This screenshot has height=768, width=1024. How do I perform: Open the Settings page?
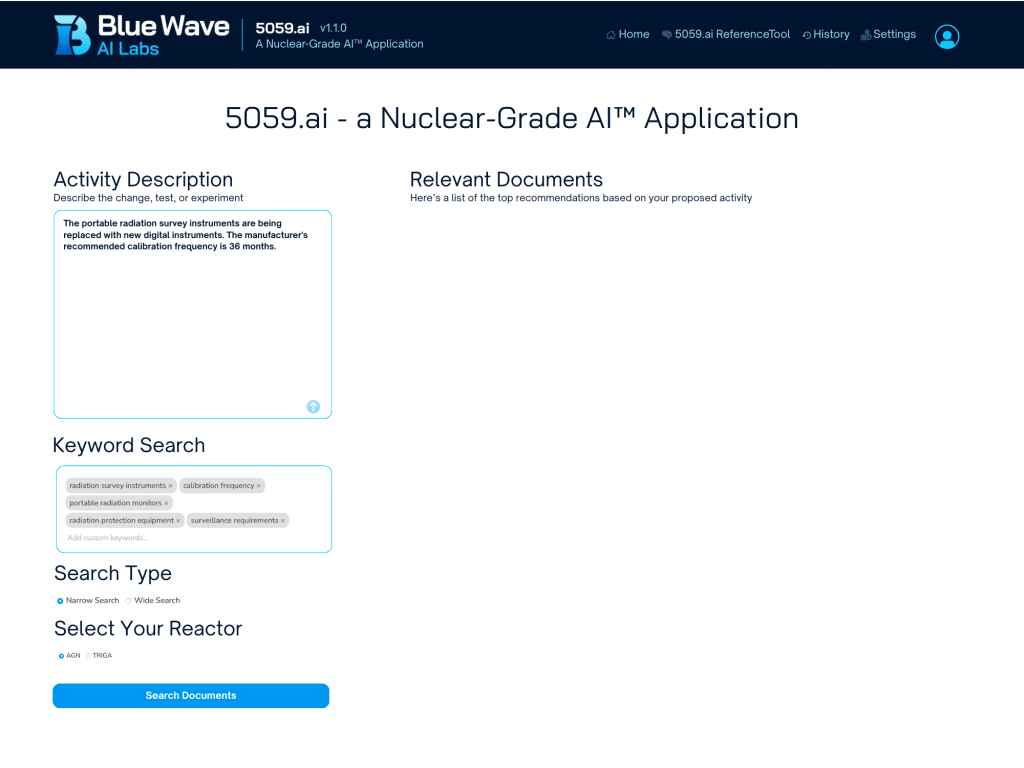(x=888, y=35)
